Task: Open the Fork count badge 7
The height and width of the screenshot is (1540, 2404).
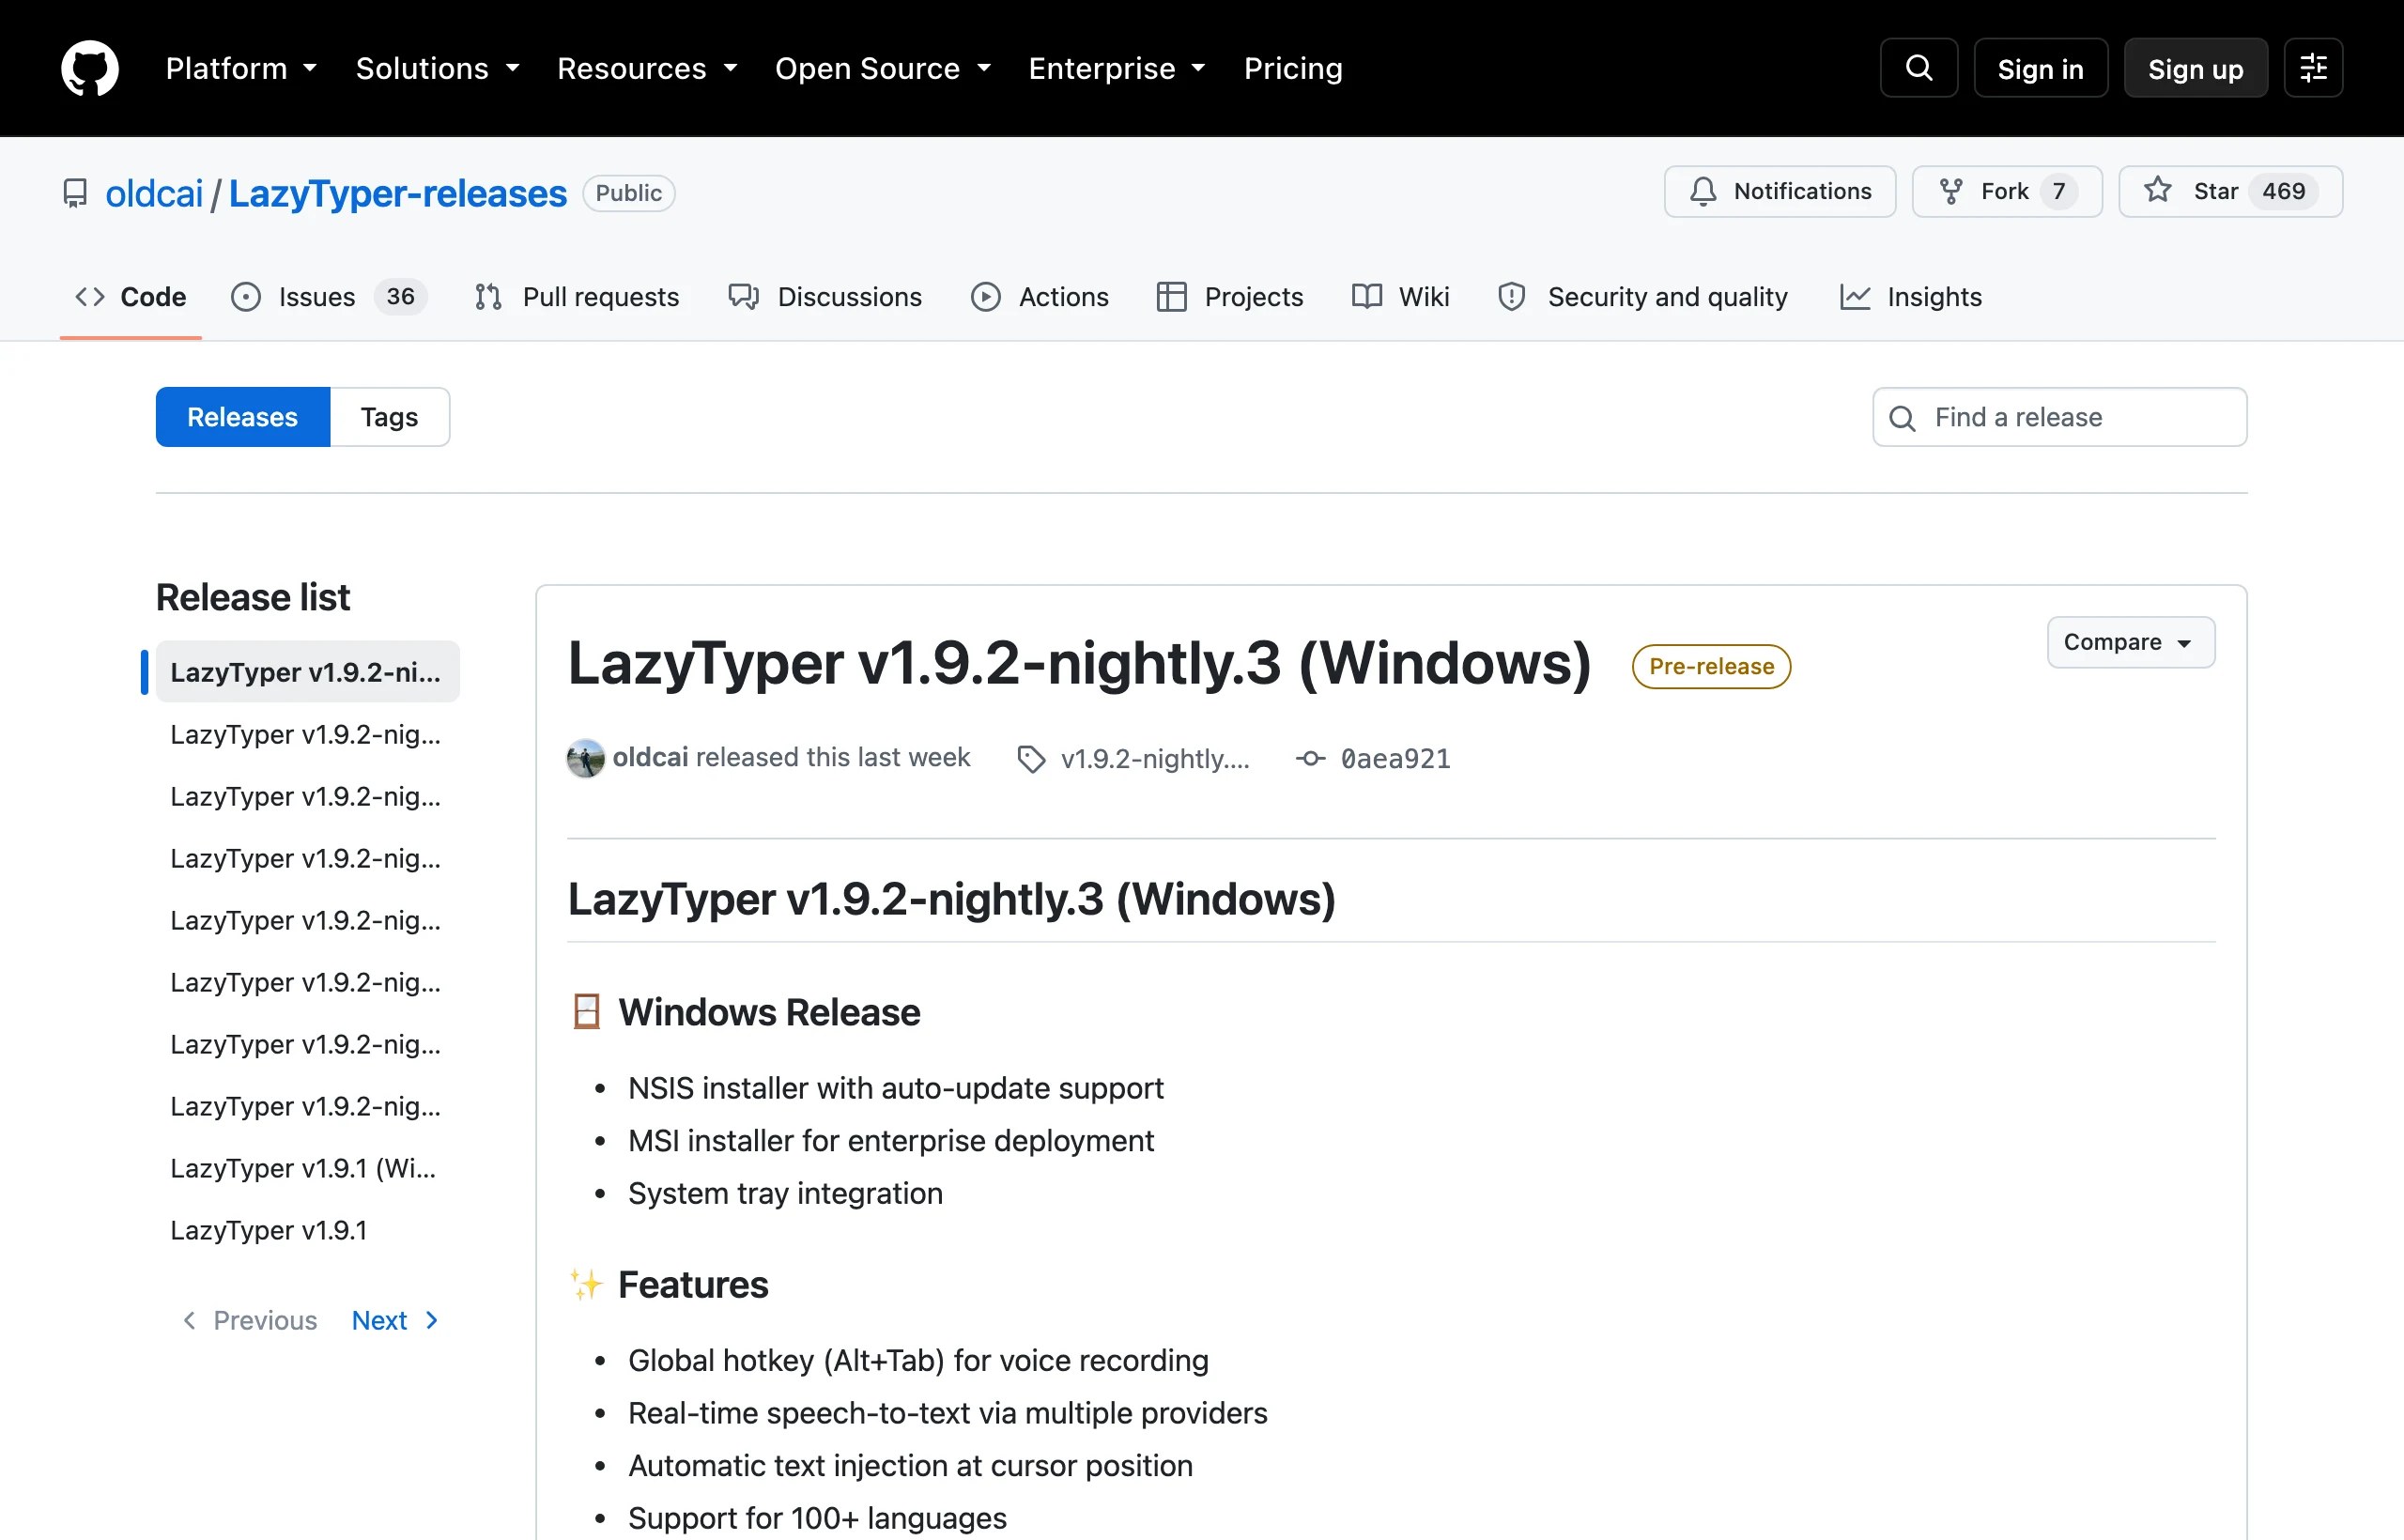Action: click(x=2059, y=191)
